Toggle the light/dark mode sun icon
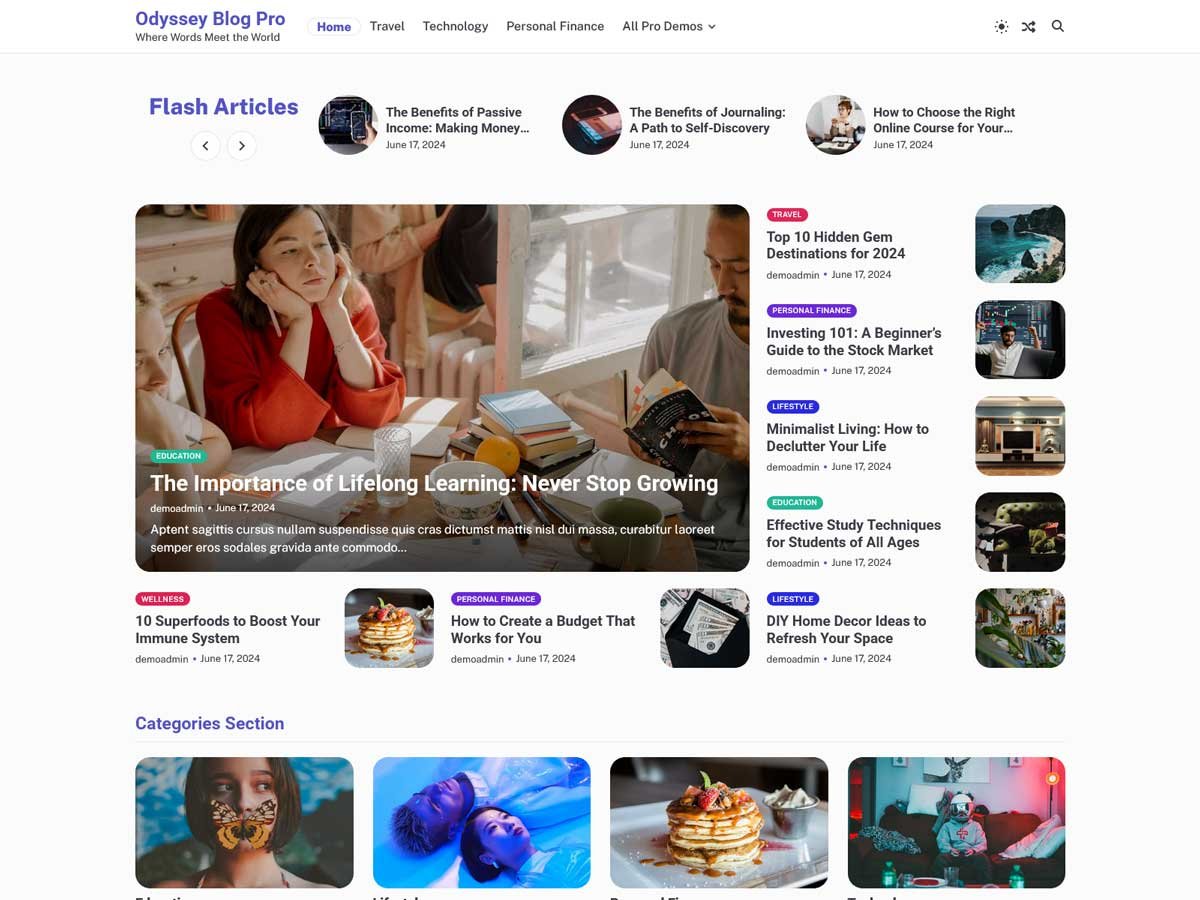The height and width of the screenshot is (900, 1200). coord(1001,27)
